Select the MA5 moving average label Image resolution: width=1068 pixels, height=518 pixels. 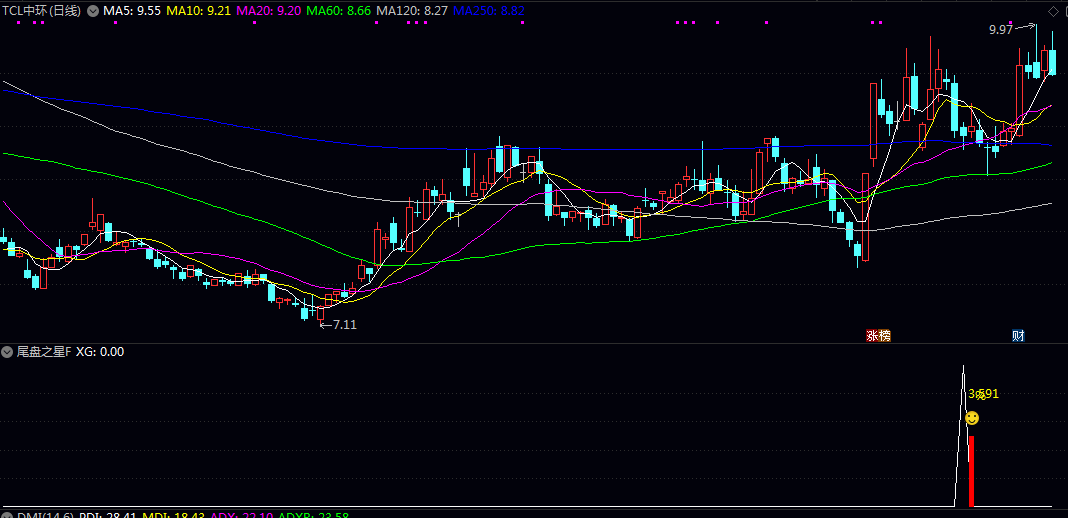[132, 11]
